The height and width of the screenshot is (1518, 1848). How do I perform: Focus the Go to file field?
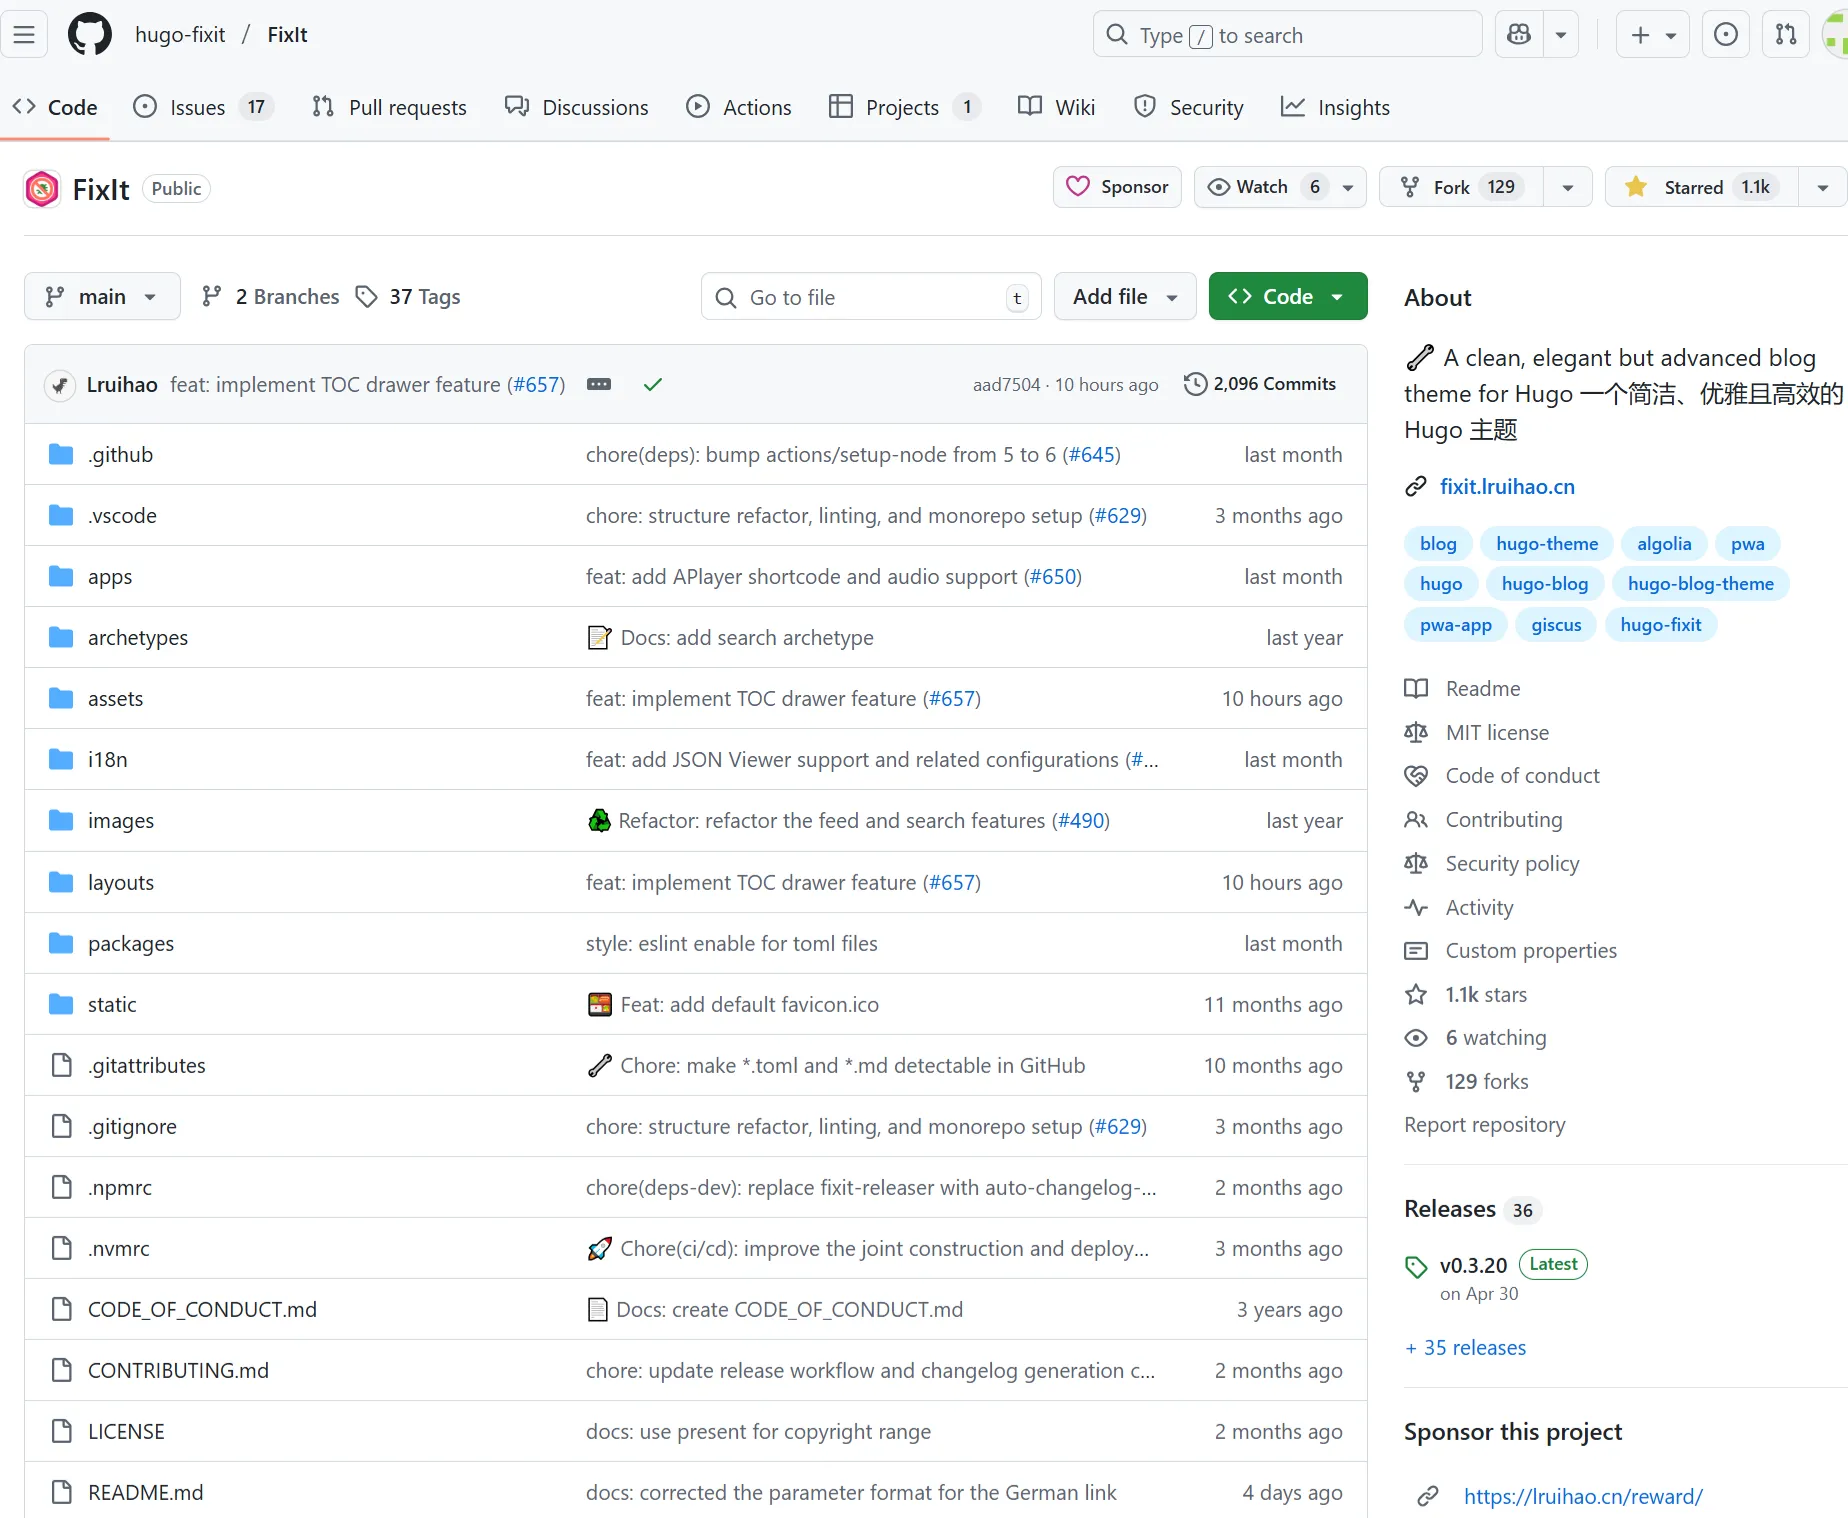(x=871, y=297)
